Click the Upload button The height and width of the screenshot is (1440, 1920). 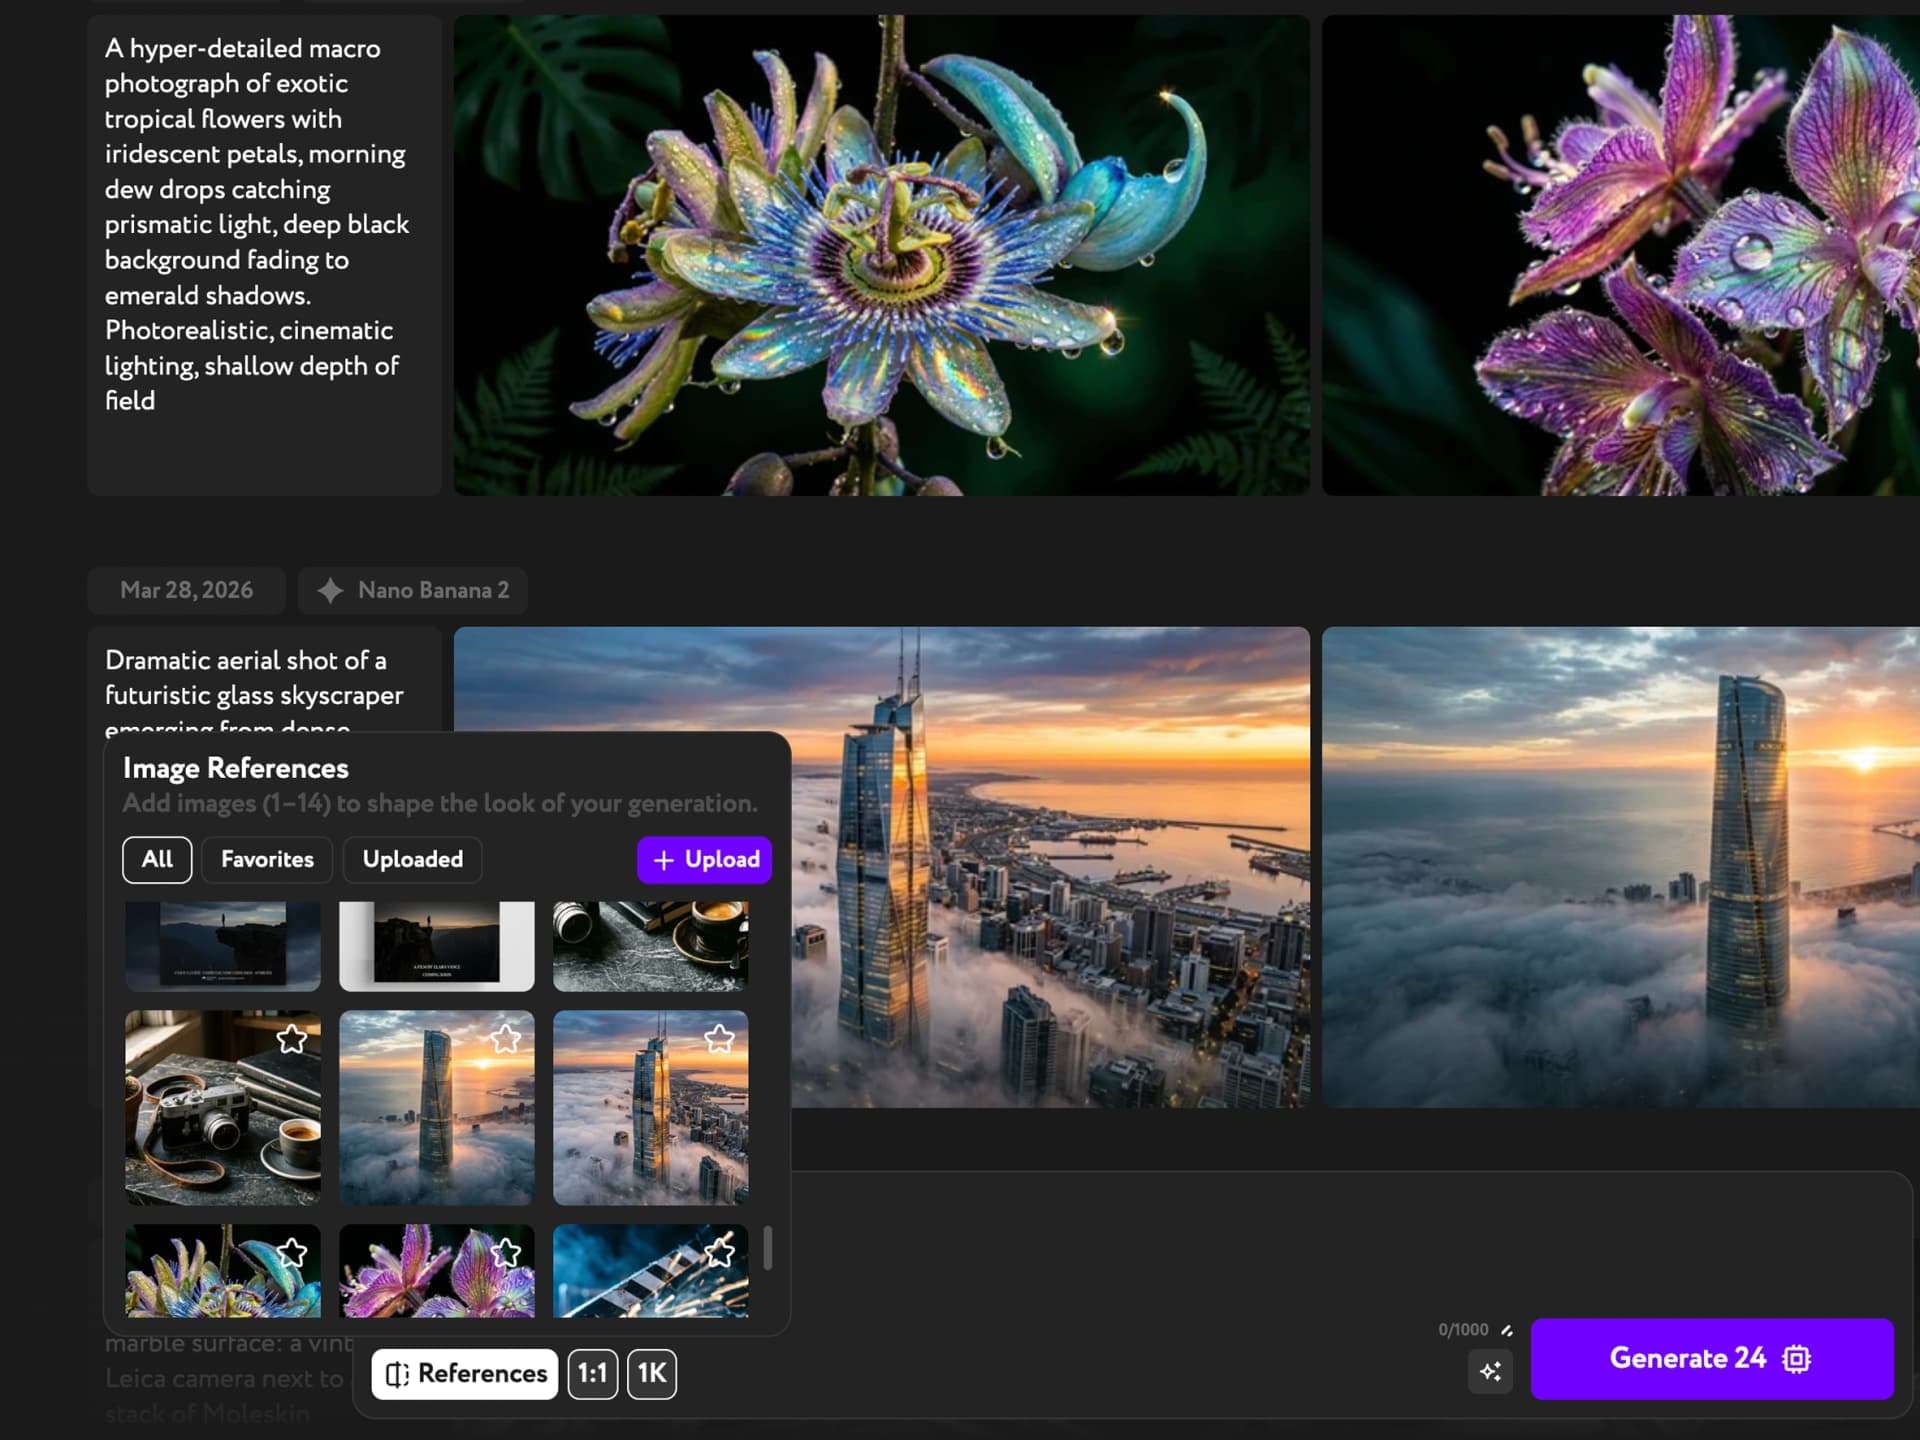(704, 859)
